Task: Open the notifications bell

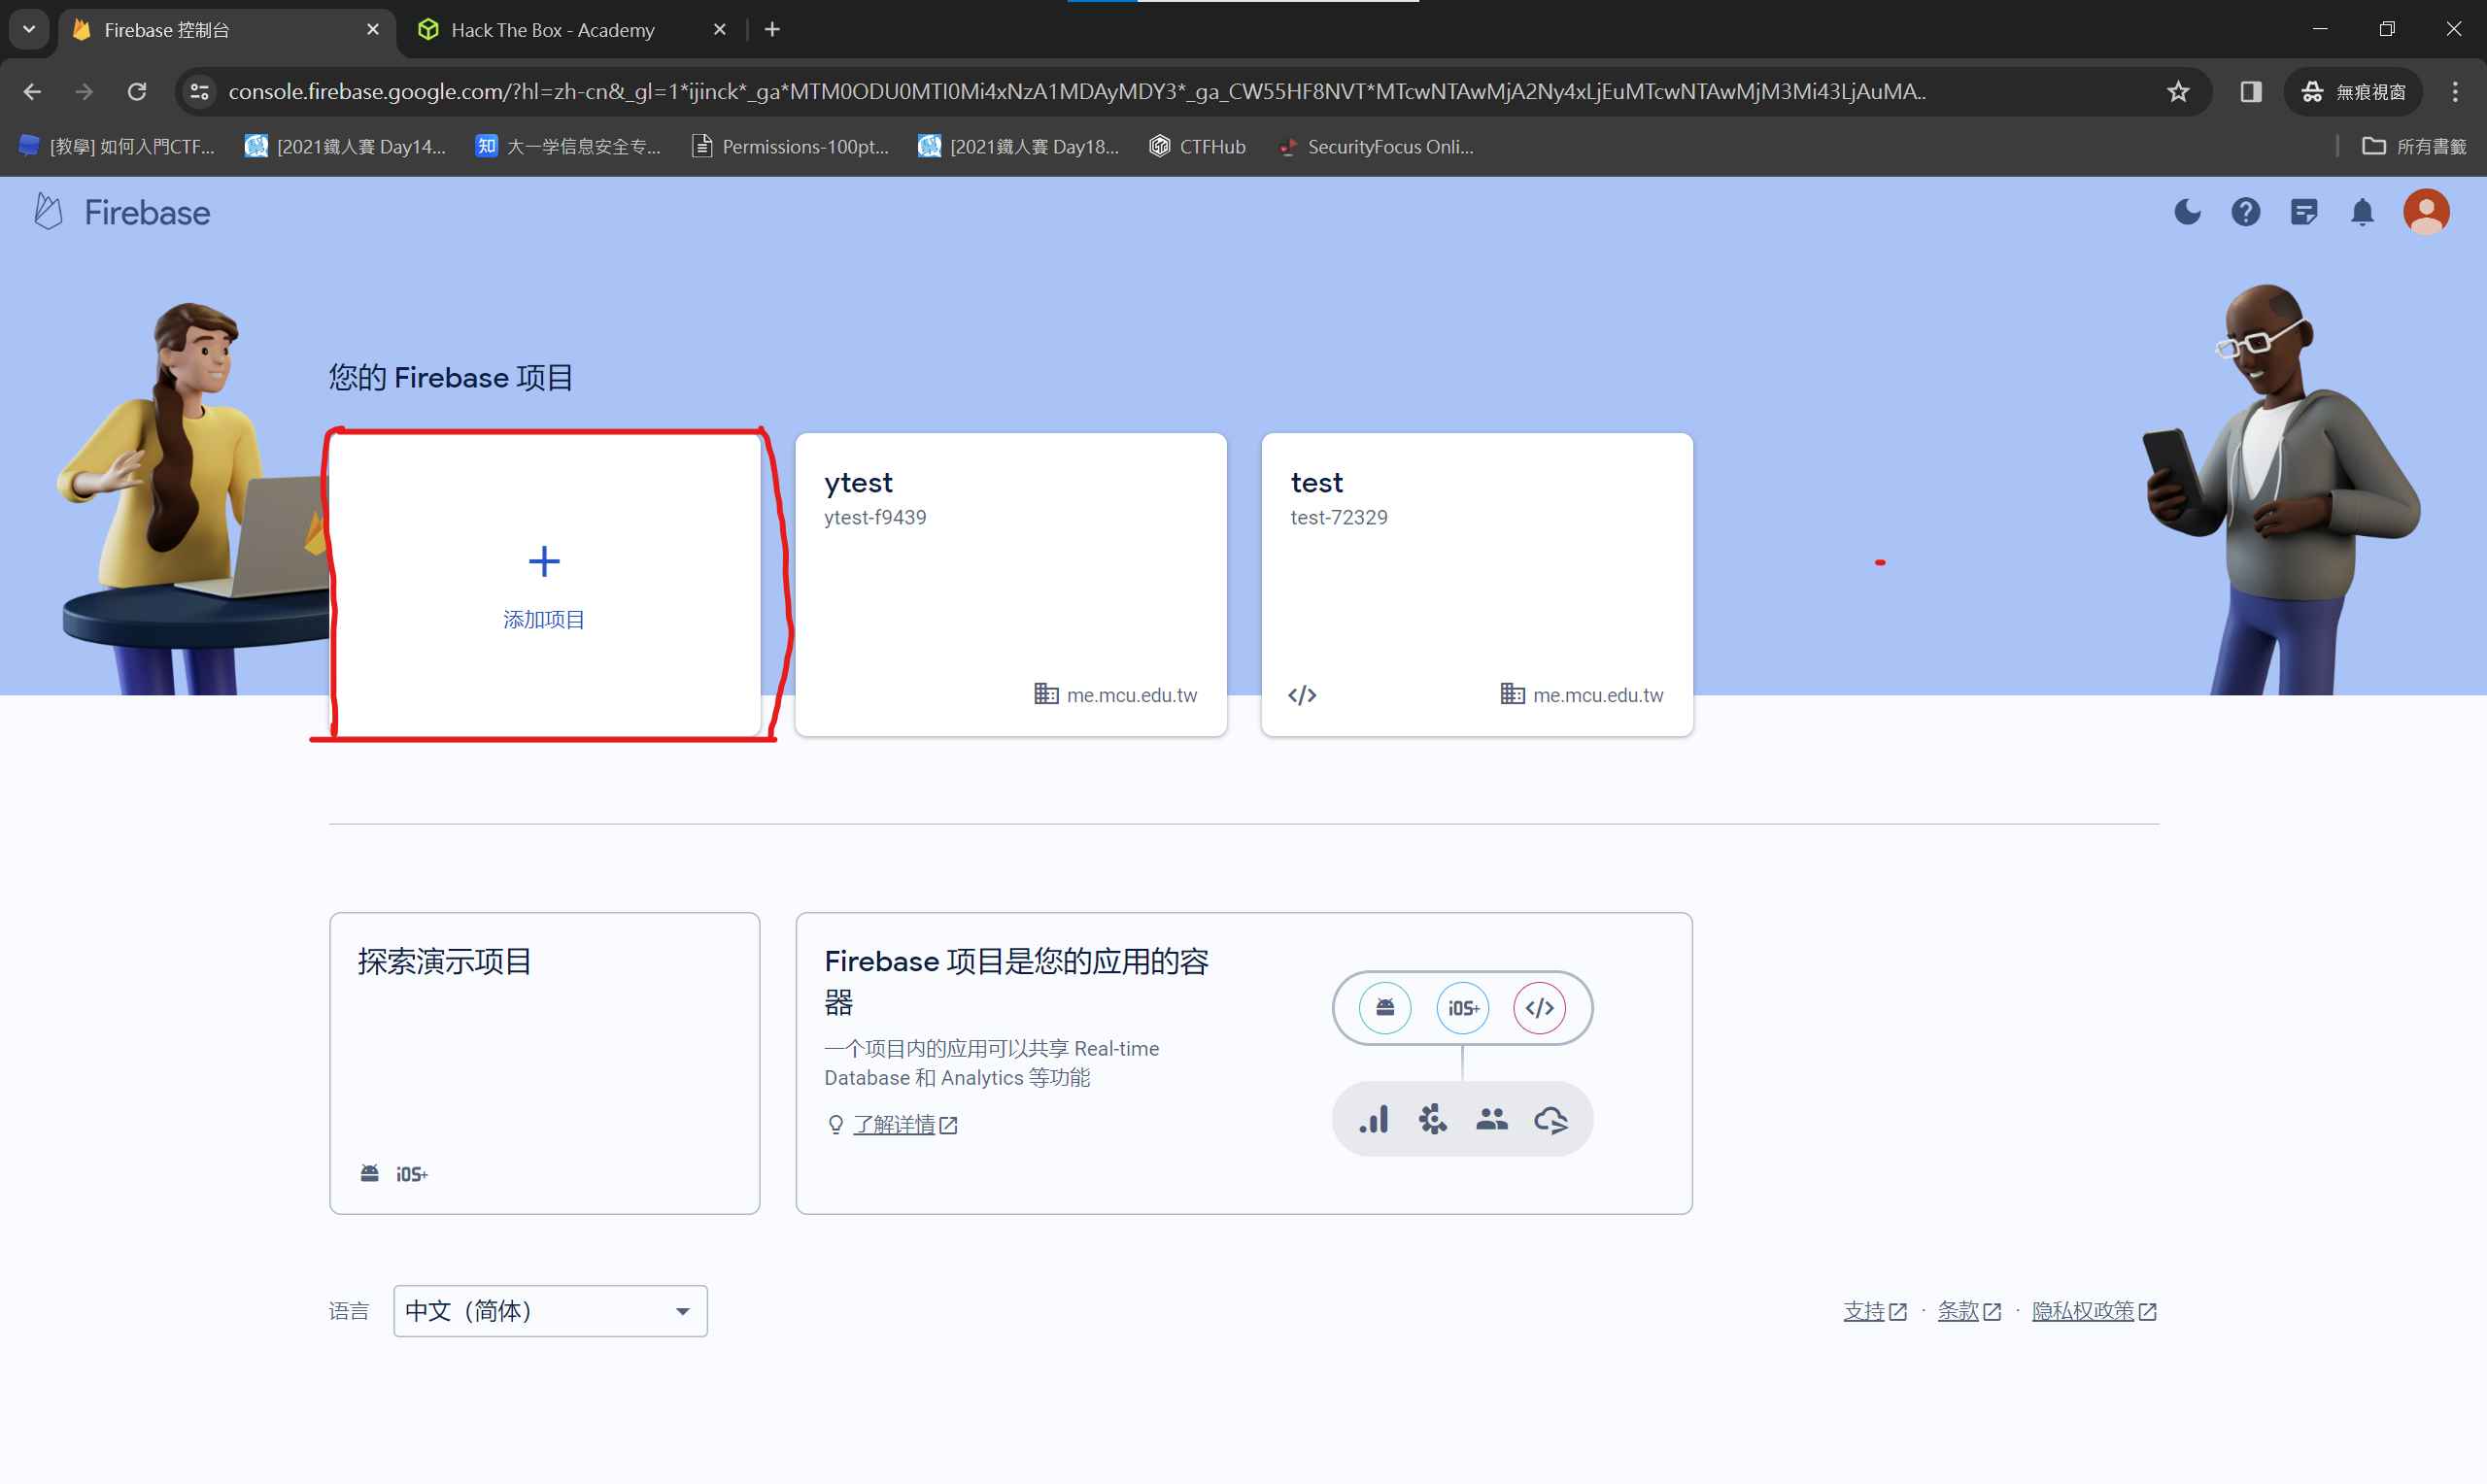Action: click(x=2362, y=212)
